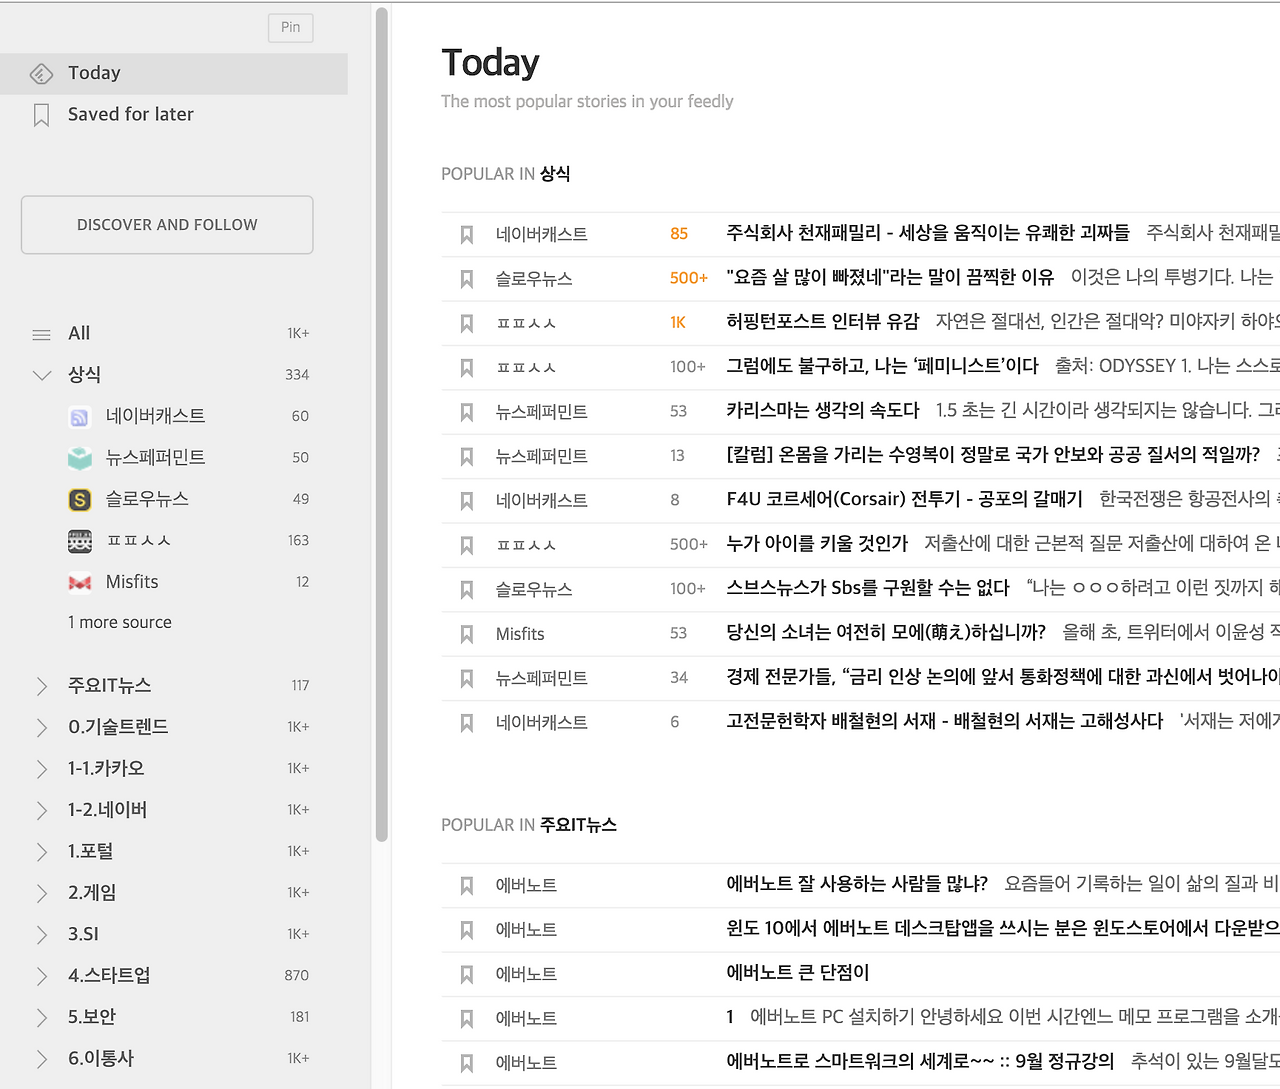
Task: Click the 상식 unread count 334
Action: 297,375
